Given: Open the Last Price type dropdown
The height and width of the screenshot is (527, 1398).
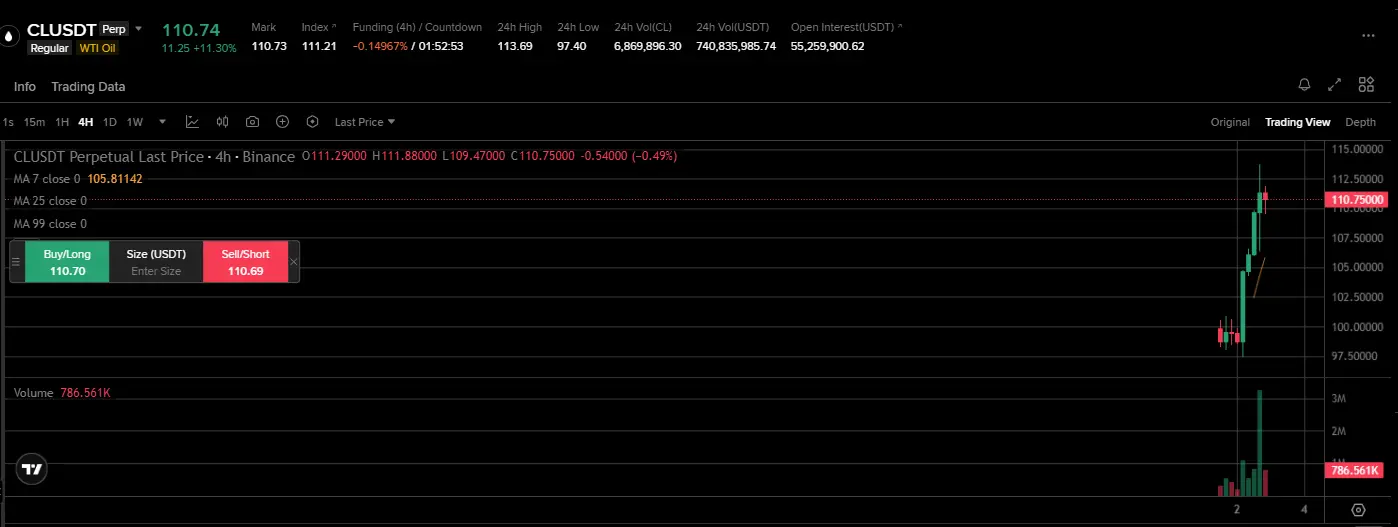Looking at the screenshot, I should (x=365, y=122).
